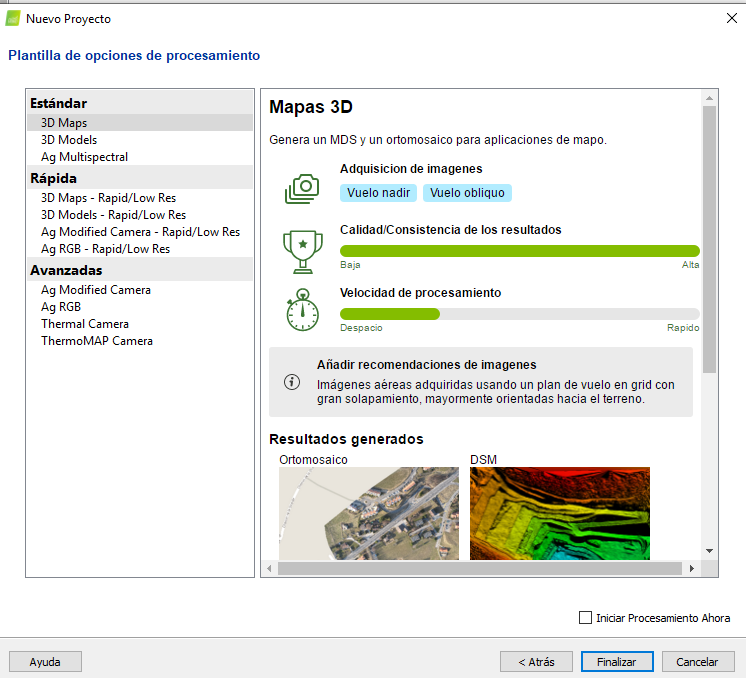Image resolution: width=746 pixels, height=678 pixels.
Task: Select Ag RGB under Avanzadas
Action: 140,307
